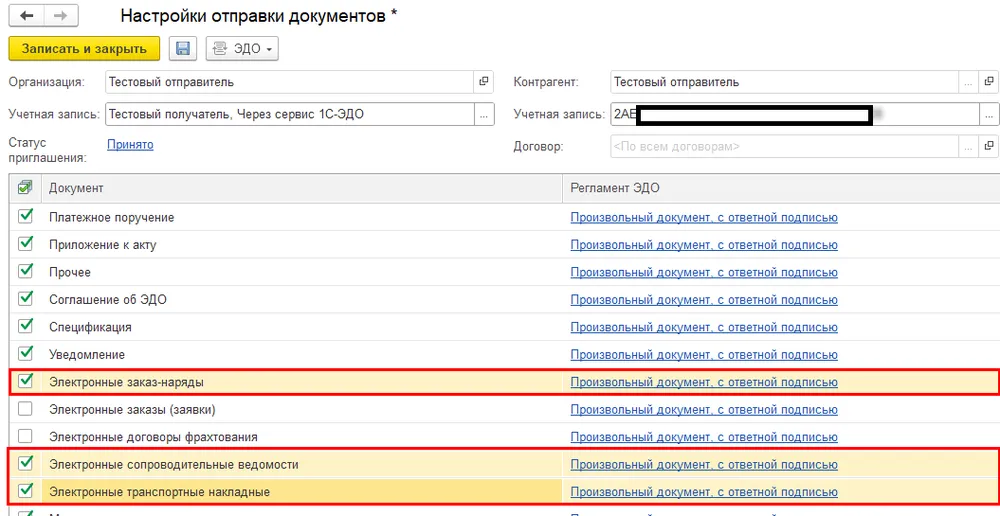Click the Договор field placeholder

point(784,146)
